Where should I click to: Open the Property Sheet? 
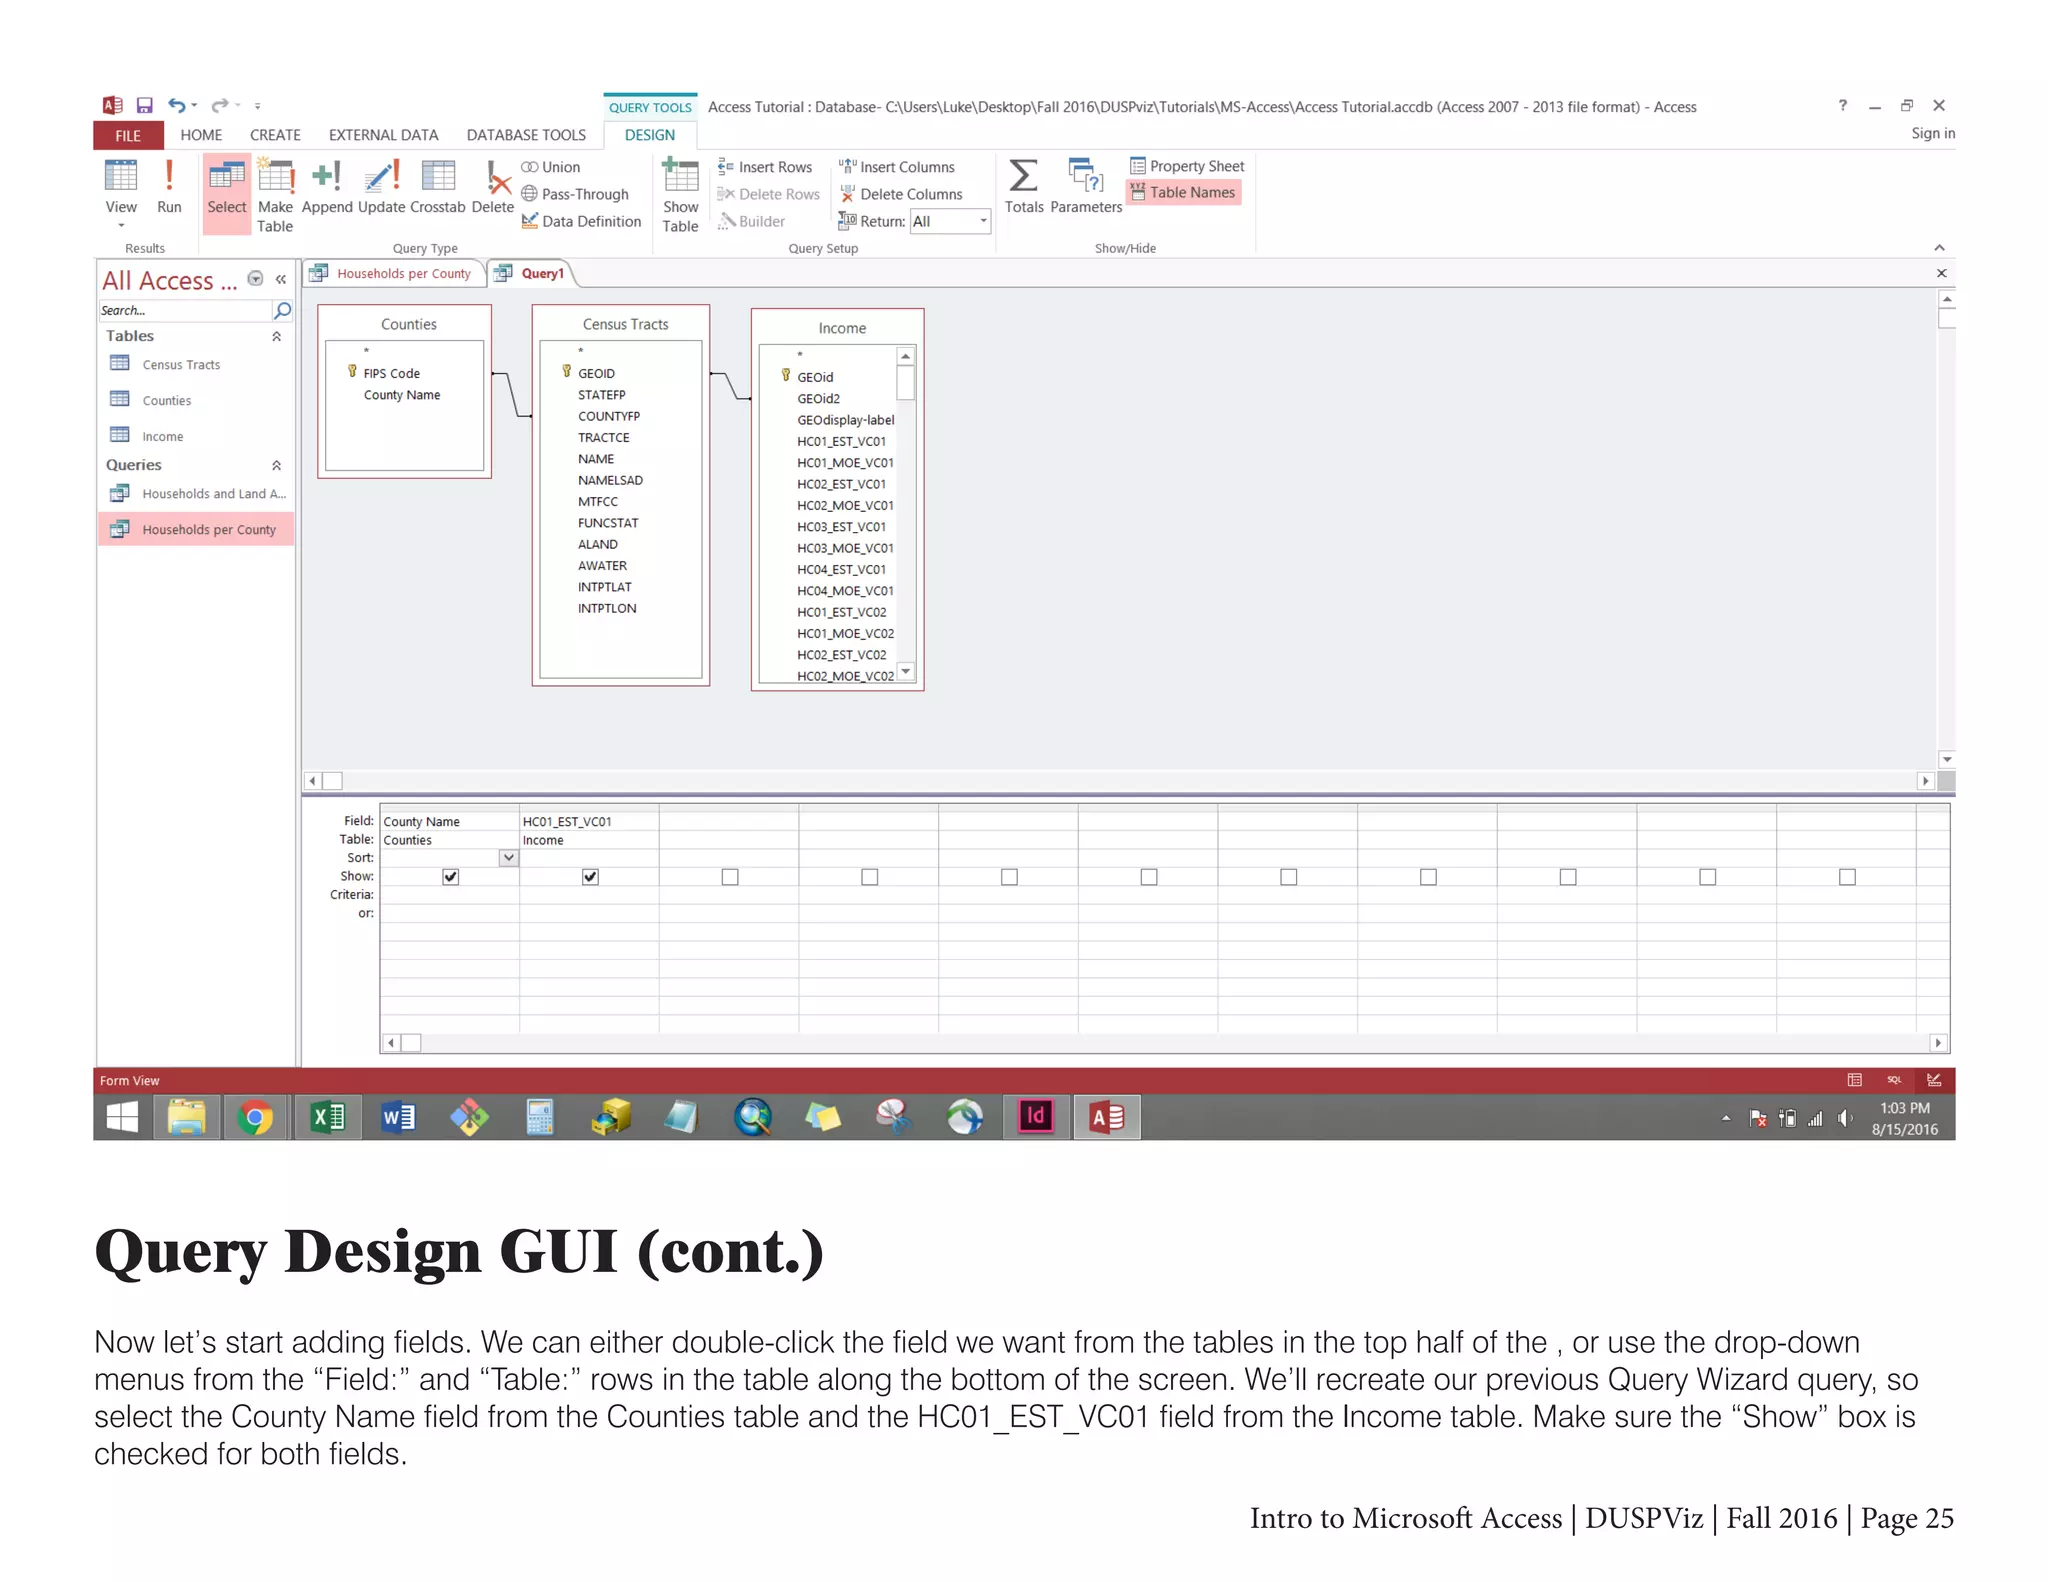click(1187, 166)
